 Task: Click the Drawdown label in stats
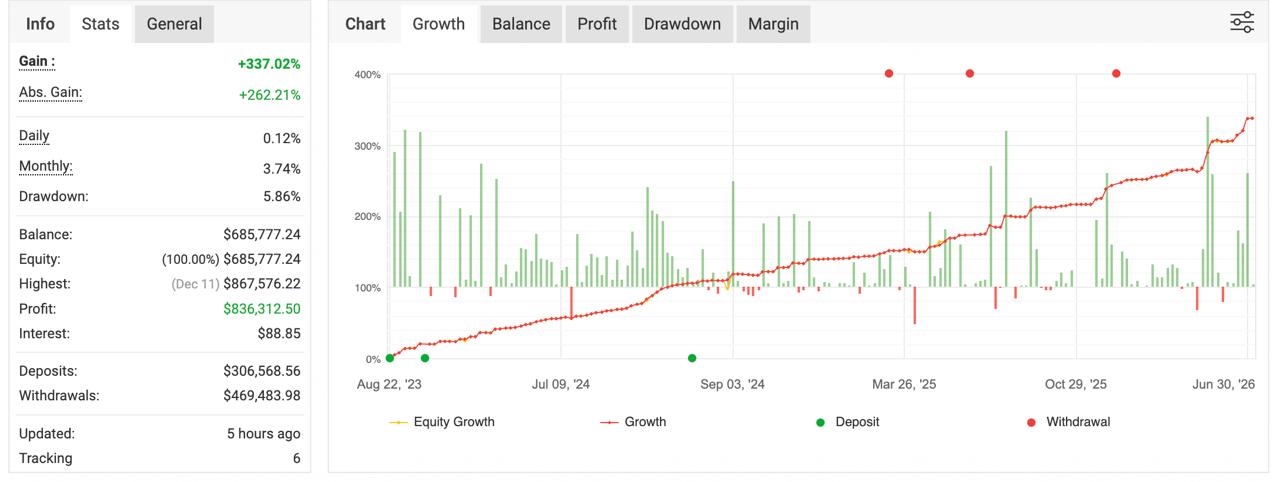click(x=54, y=197)
